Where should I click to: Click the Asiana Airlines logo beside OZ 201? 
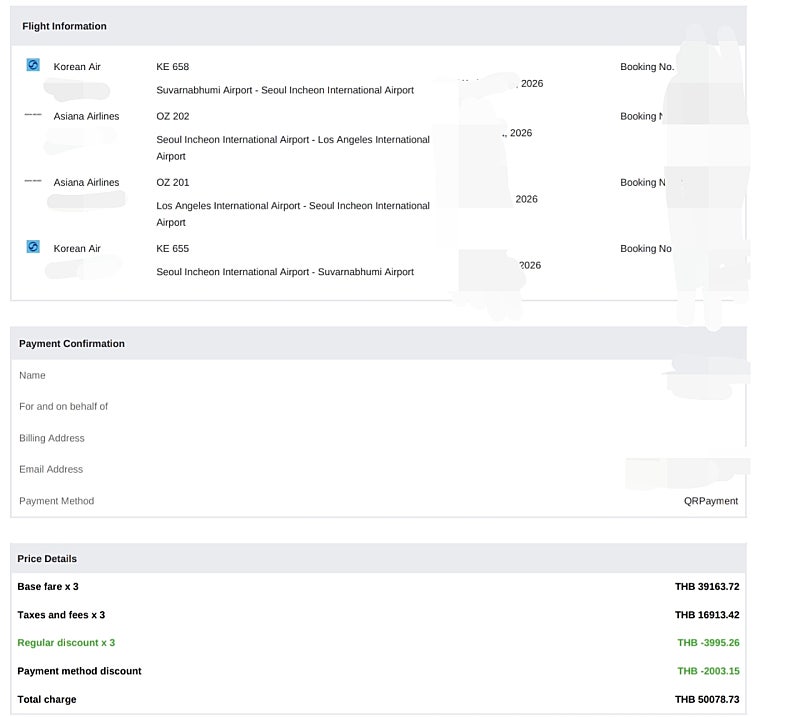(33, 181)
